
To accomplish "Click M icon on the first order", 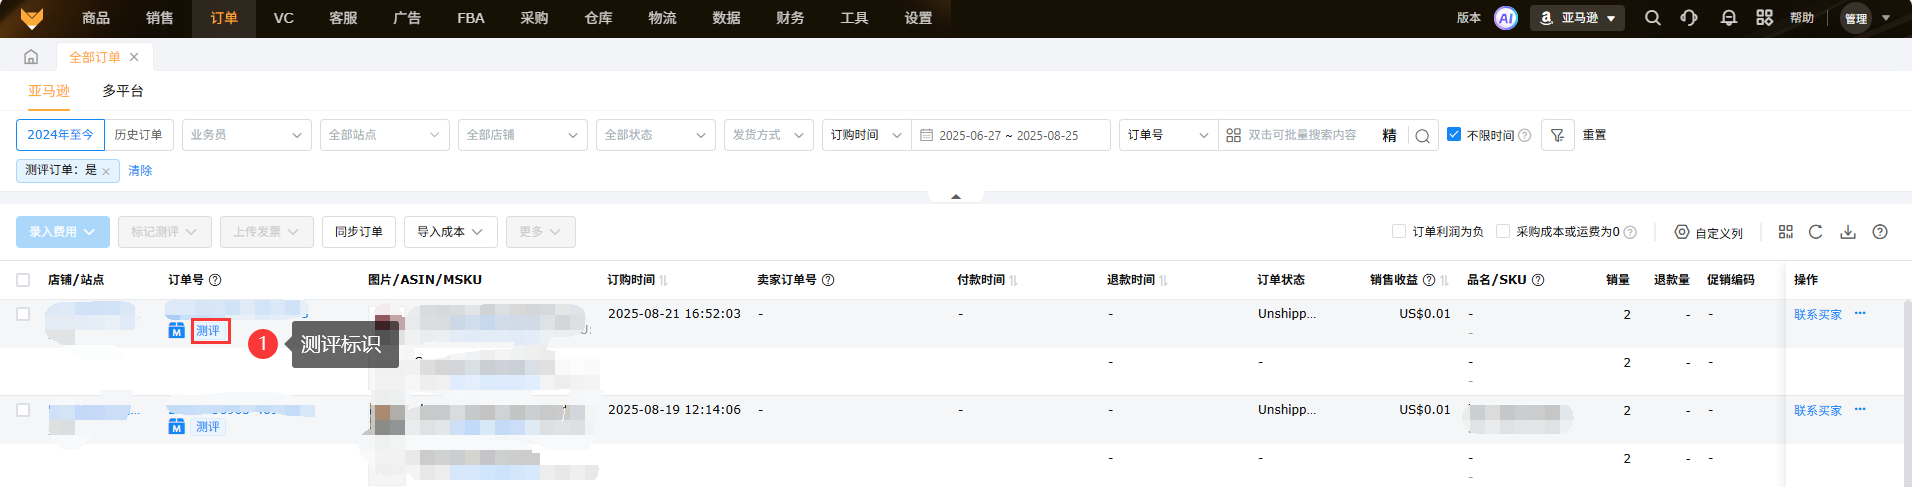I will (x=177, y=331).
